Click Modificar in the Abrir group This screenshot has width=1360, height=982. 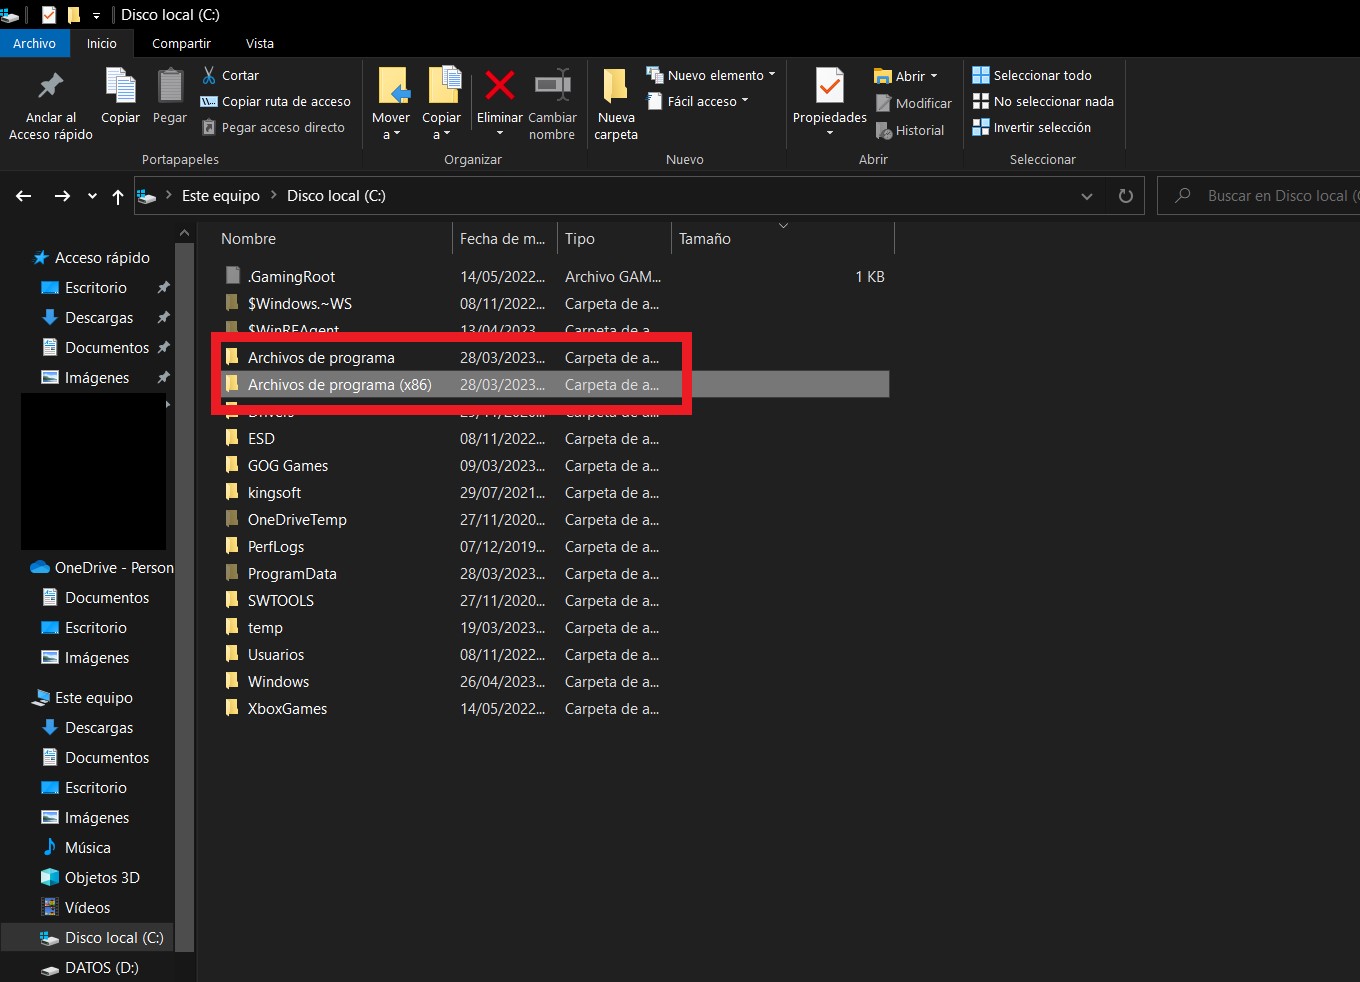coord(913,103)
